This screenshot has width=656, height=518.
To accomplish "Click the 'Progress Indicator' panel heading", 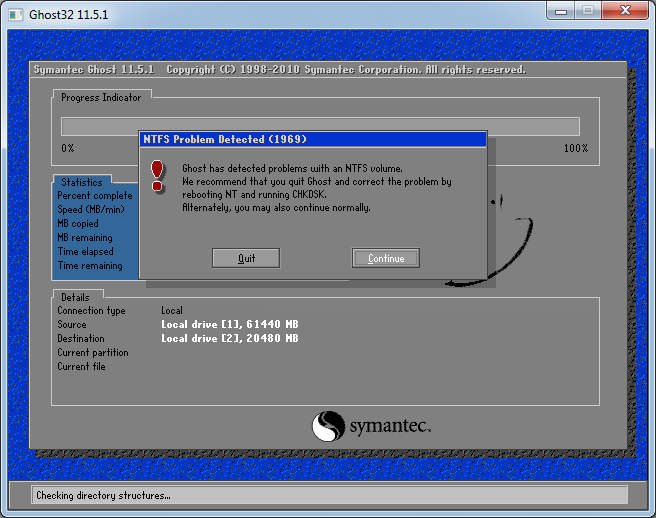I will [101, 97].
